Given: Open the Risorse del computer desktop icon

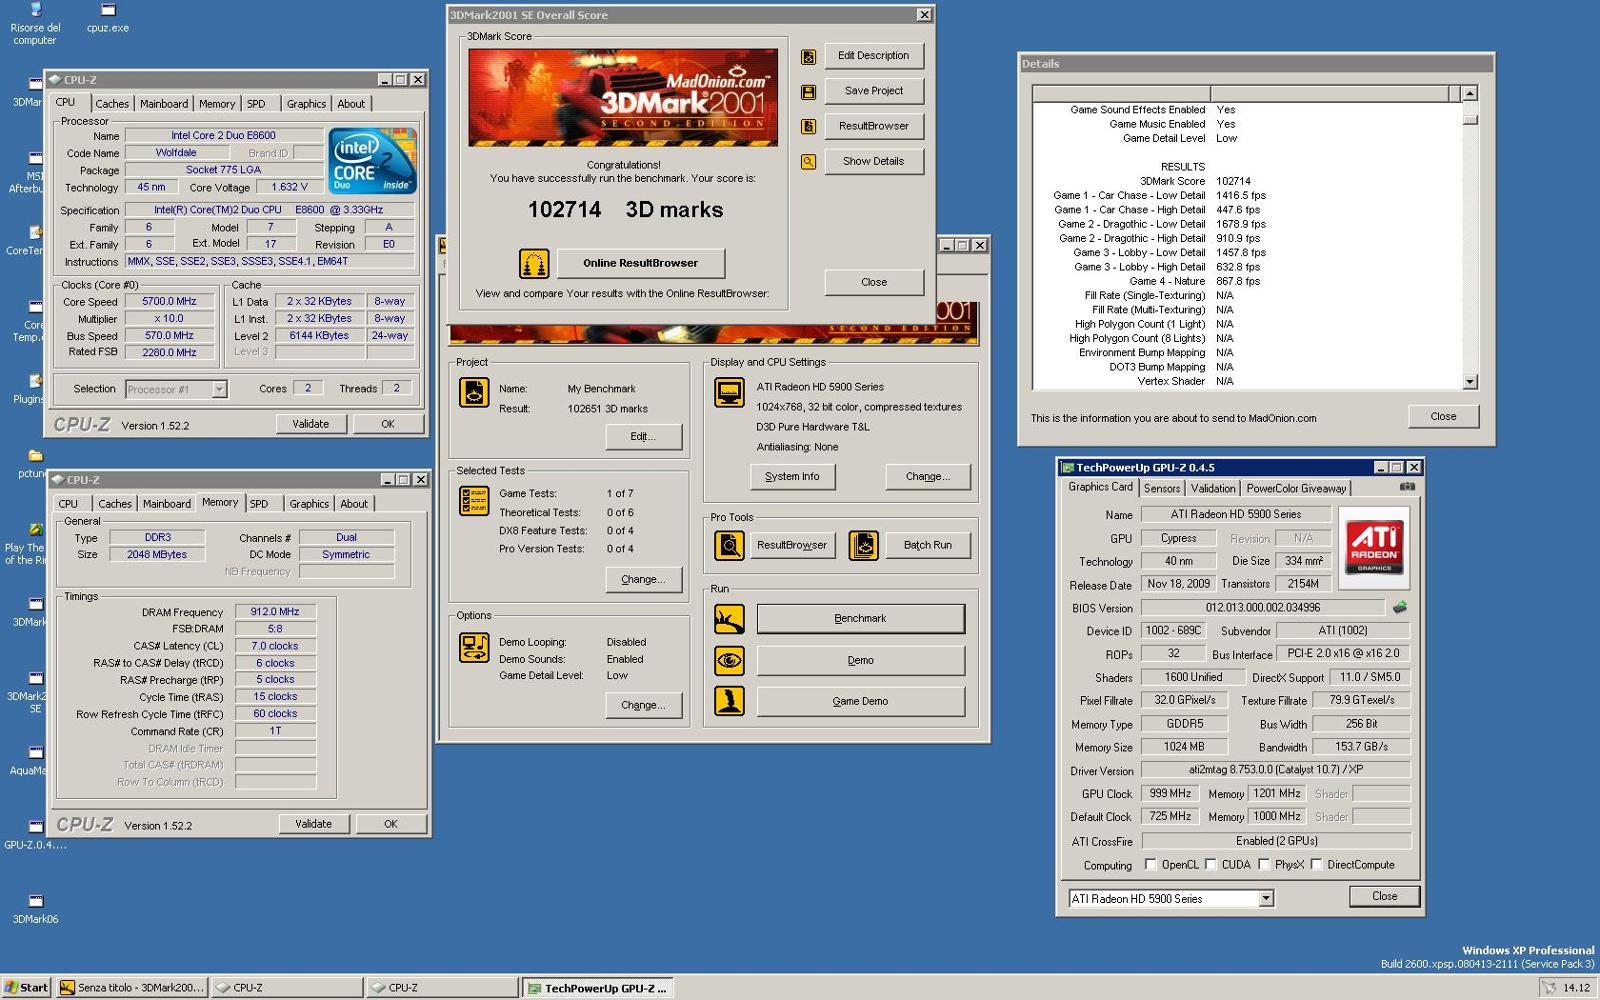Looking at the screenshot, I should pyautogui.click(x=35, y=24).
